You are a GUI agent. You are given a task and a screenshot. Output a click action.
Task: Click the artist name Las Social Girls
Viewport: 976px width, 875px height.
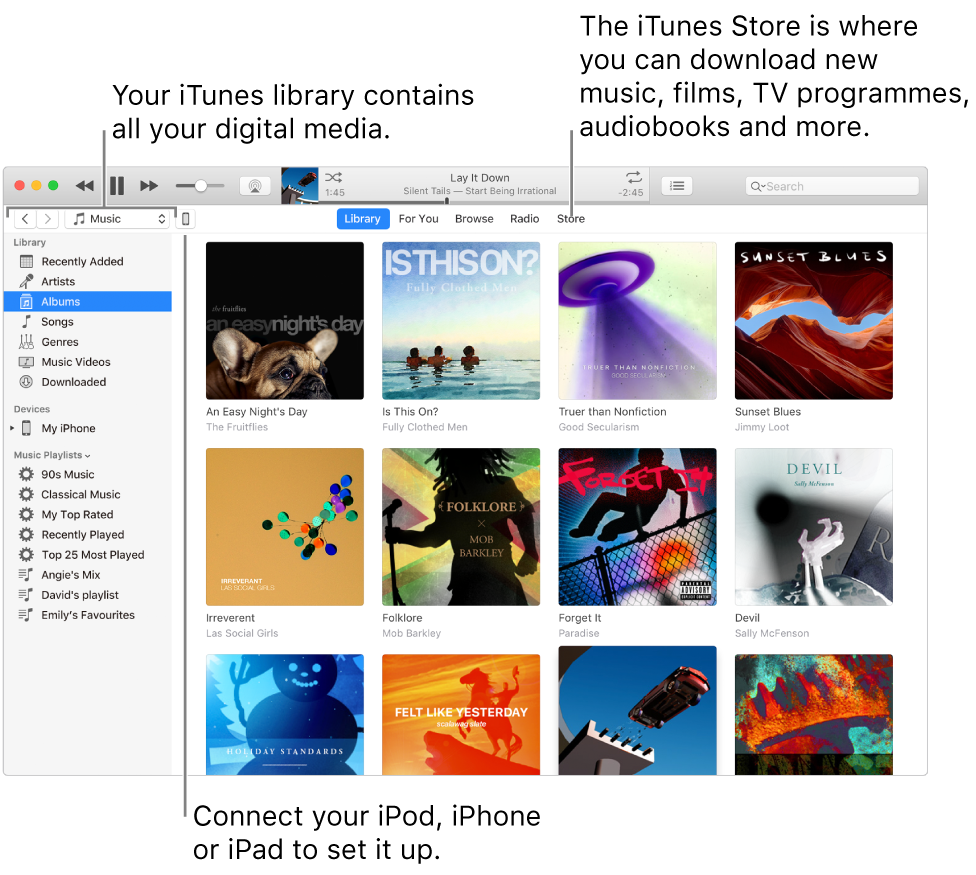point(242,634)
